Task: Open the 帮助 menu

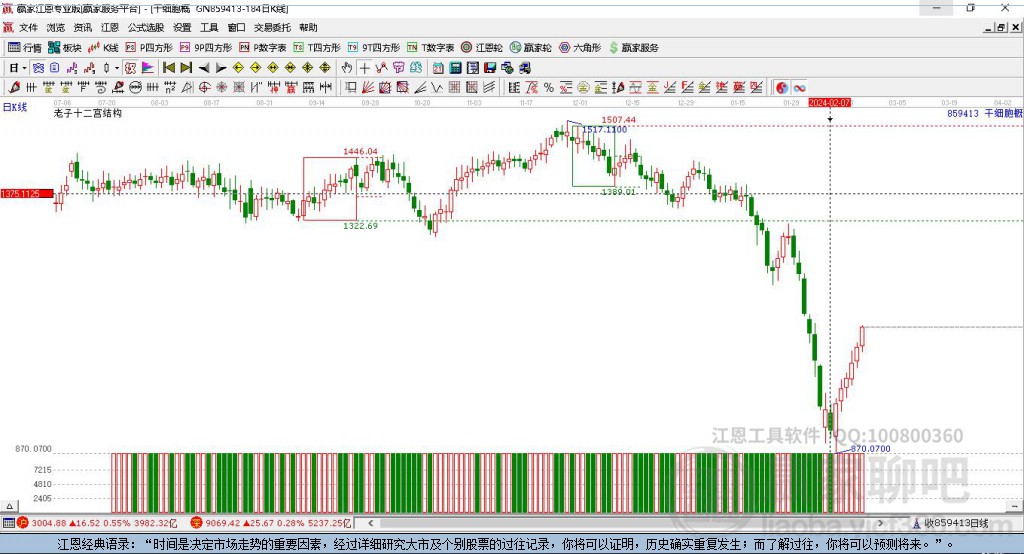Action: (308, 27)
